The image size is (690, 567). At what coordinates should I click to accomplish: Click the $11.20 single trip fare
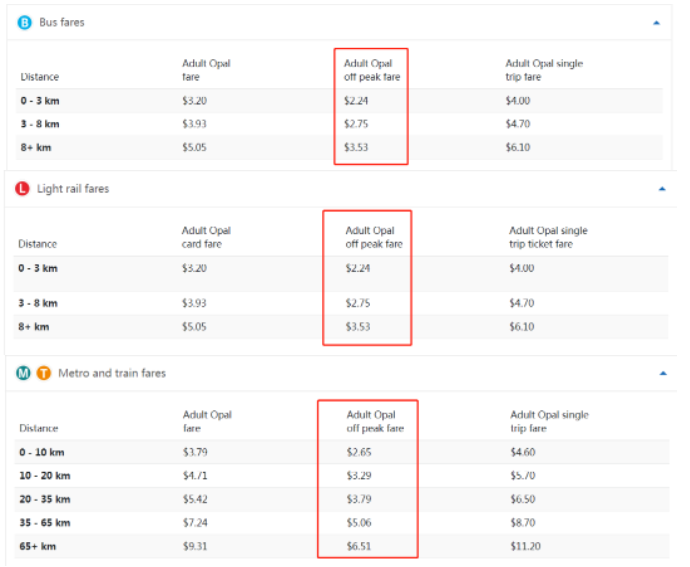[525, 546]
